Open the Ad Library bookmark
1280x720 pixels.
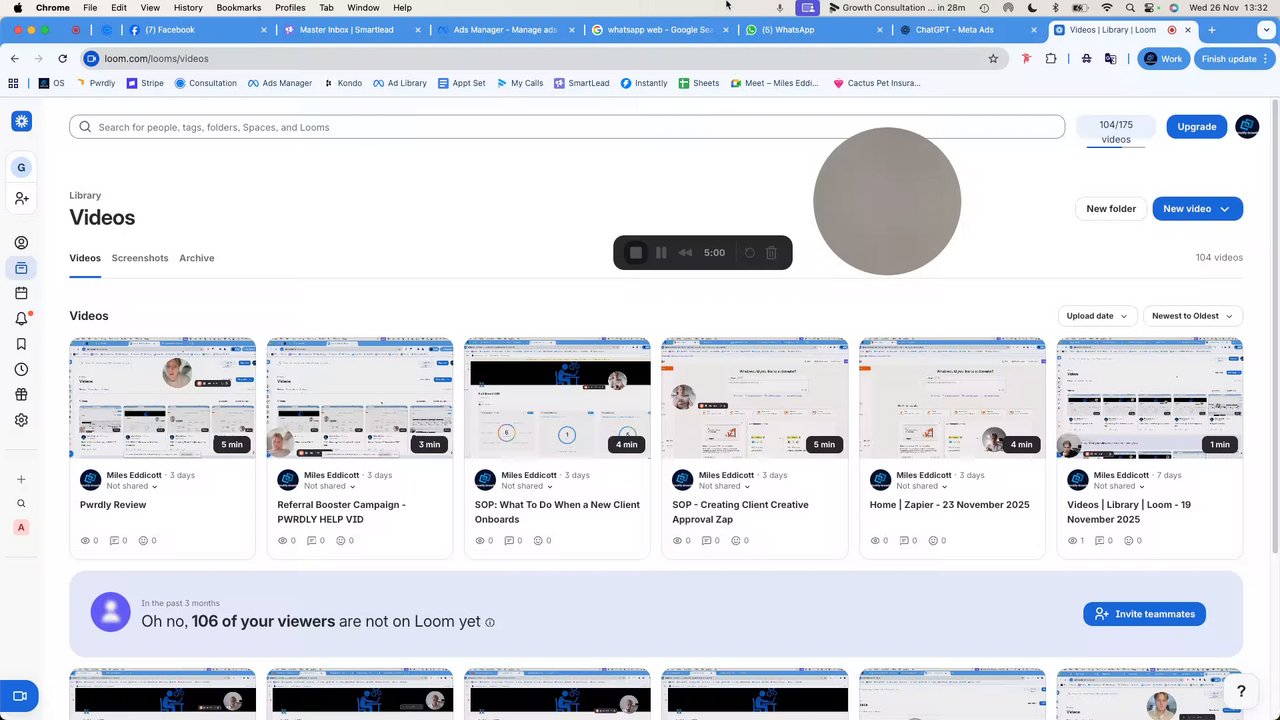[x=399, y=83]
